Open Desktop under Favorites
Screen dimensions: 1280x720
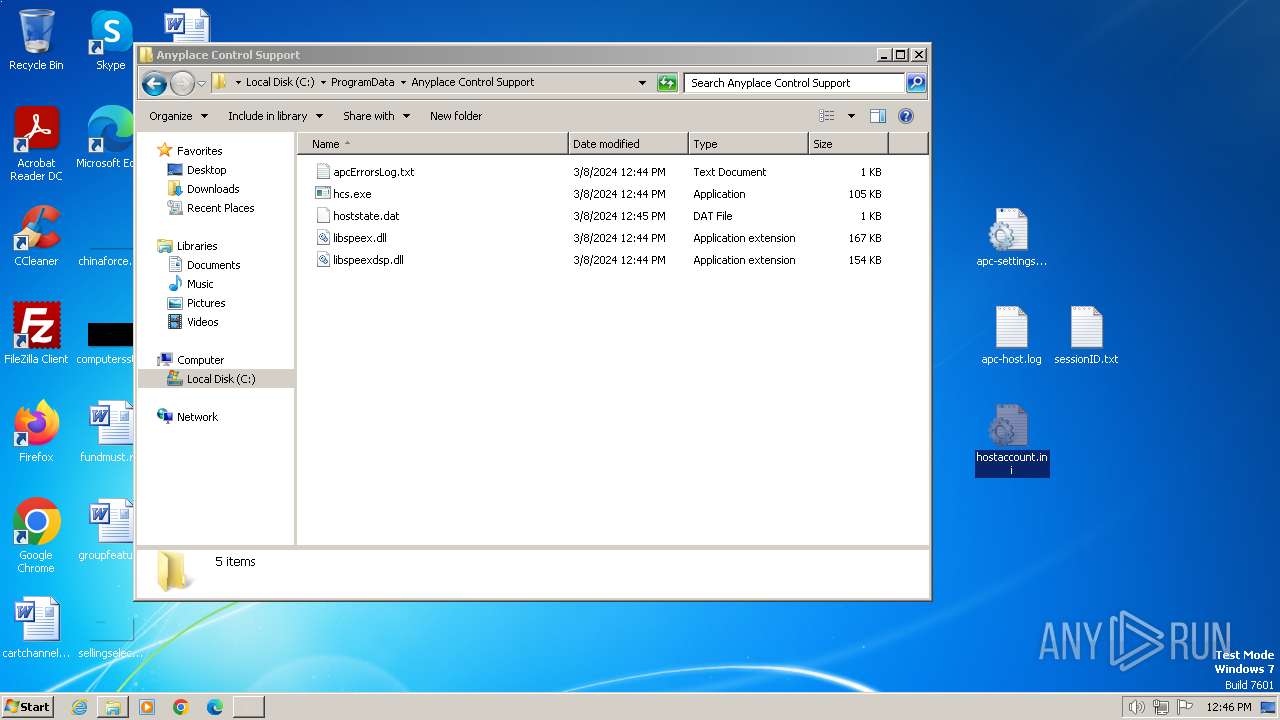coord(206,170)
